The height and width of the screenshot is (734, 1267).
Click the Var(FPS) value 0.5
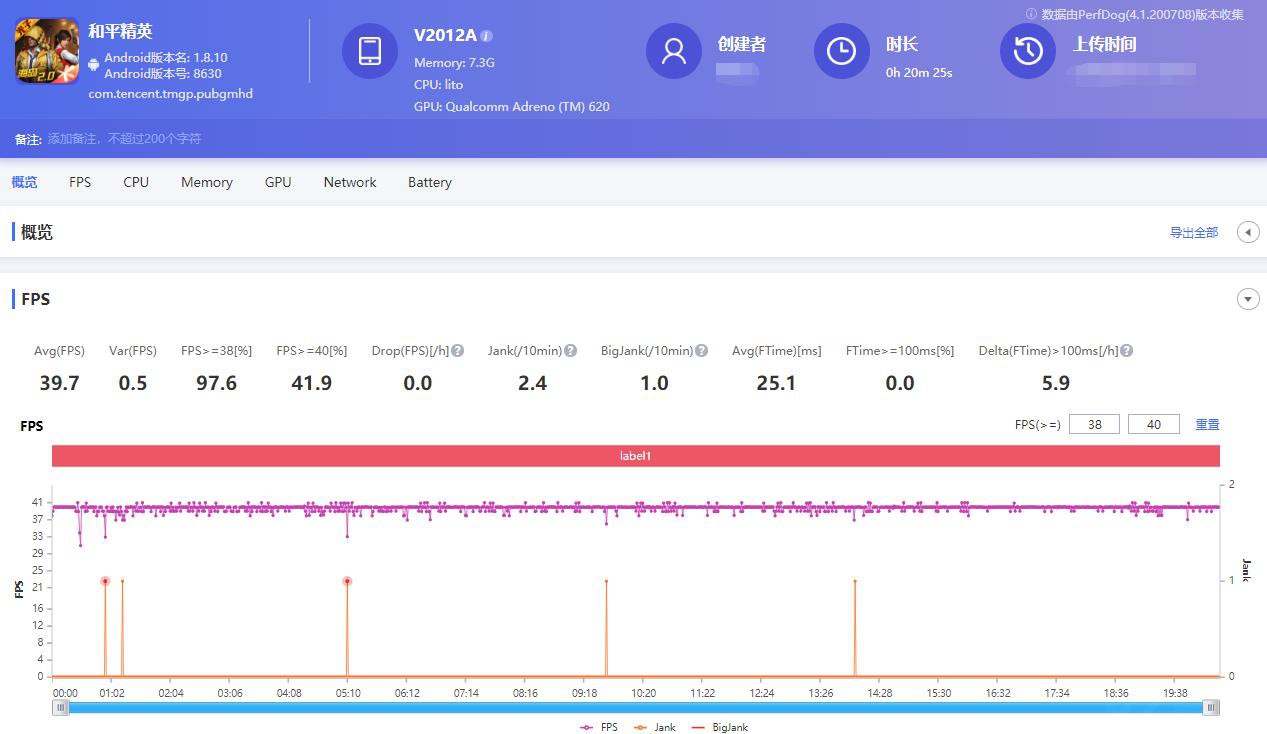click(133, 383)
